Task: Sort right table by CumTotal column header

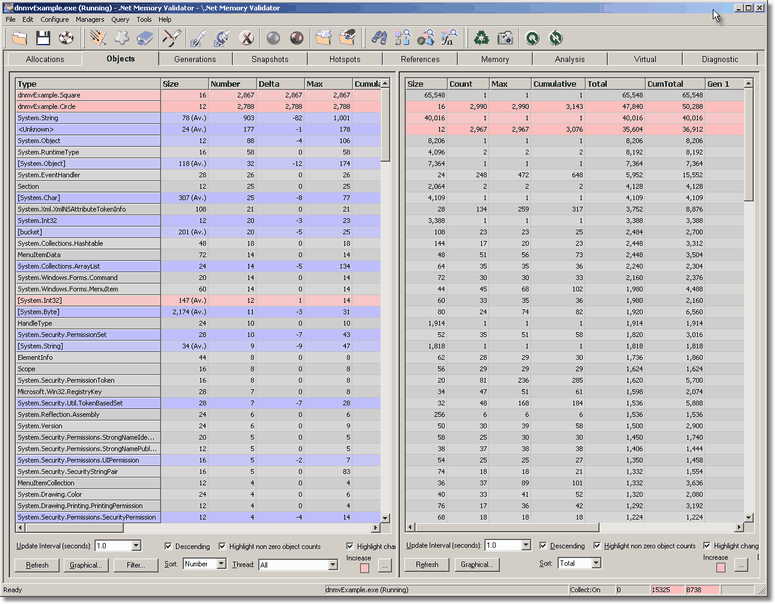Action: 675,84
